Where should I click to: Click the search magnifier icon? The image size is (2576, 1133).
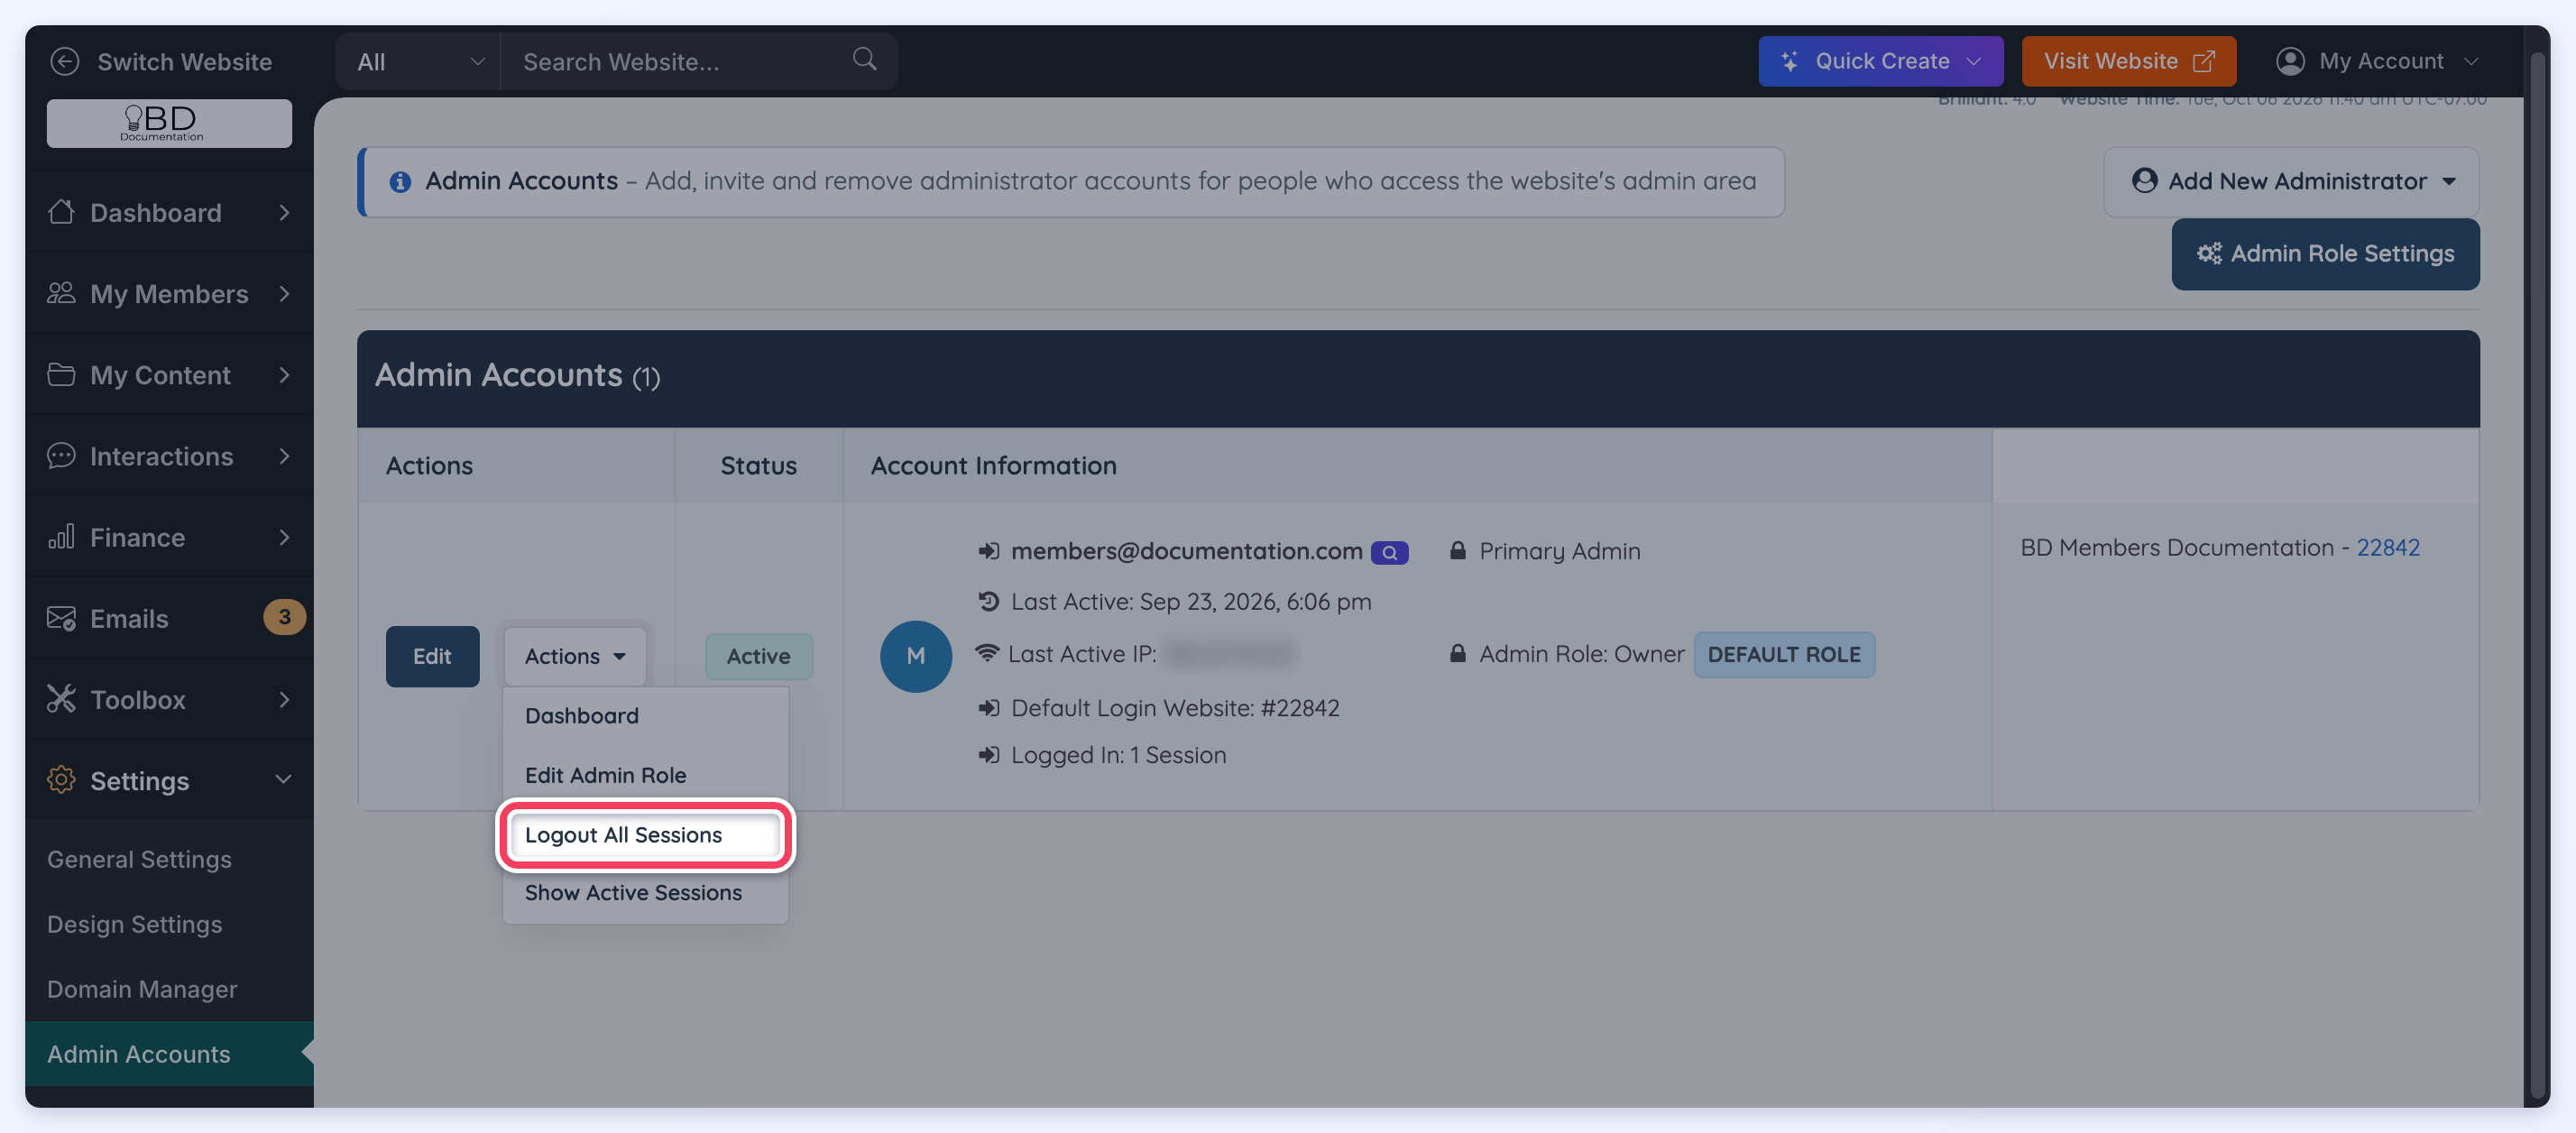click(x=864, y=60)
